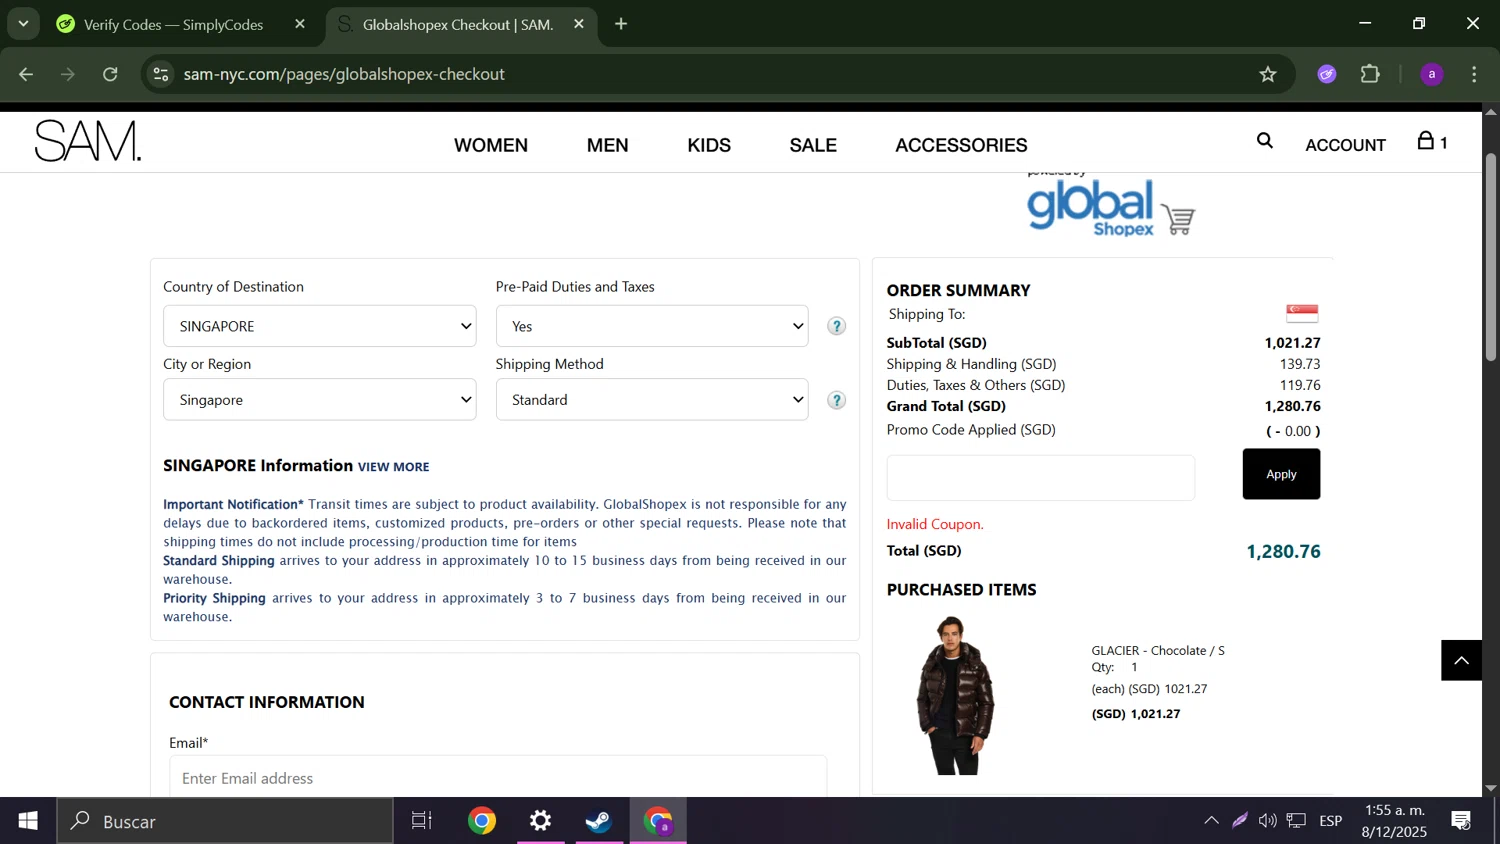Close the Verify Codes tab
The height and width of the screenshot is (844, 1500).
pyautogui.click(x=300, y=24)
